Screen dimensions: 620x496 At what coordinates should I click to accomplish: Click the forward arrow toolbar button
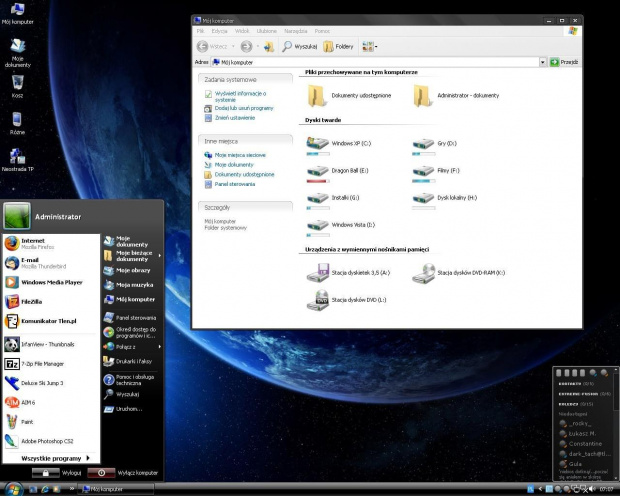click(x=246, y=47)
